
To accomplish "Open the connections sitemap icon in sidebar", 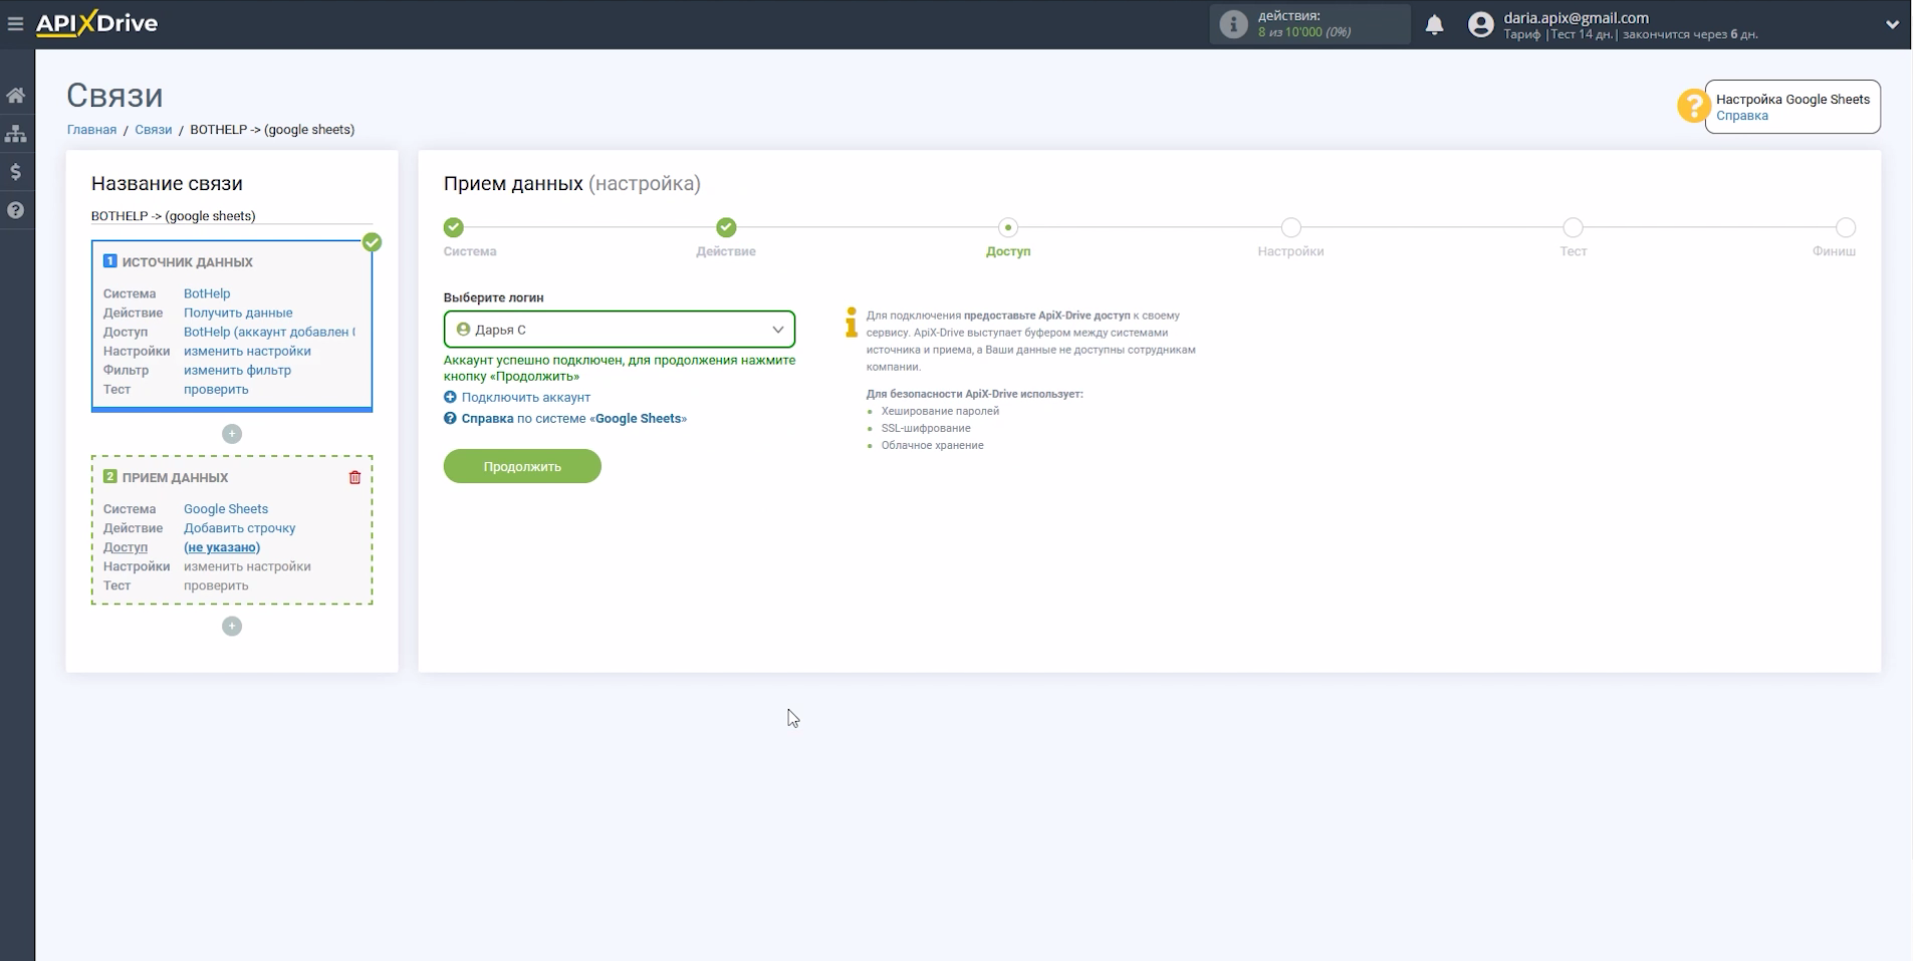I will (16, 133).
